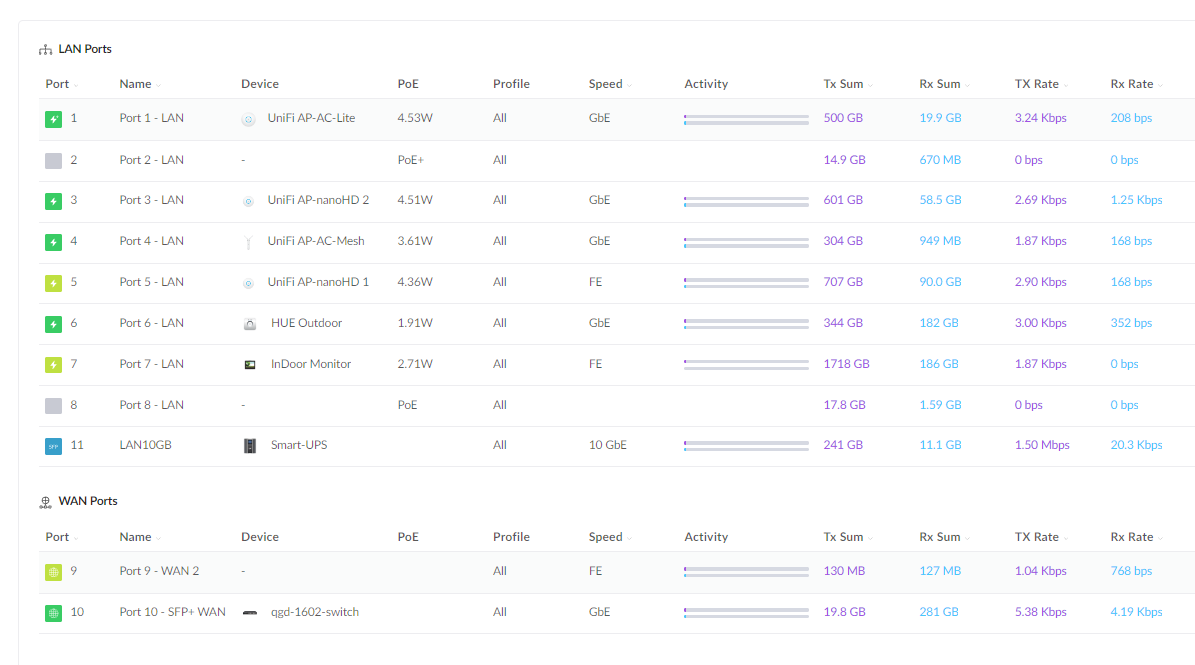Click the 10 GbE speed value
The width and height of the screenshot is (1195, 665).
pos(607,446)
